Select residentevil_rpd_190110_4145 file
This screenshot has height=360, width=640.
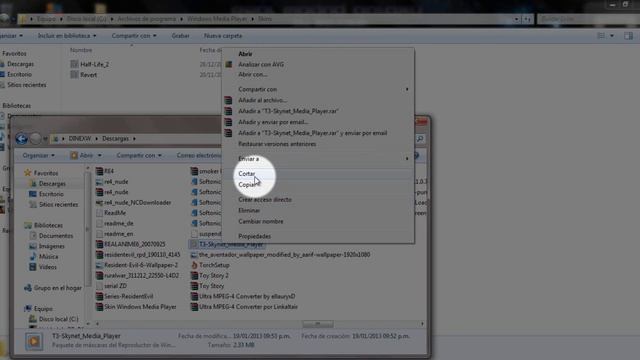[138, 255]
